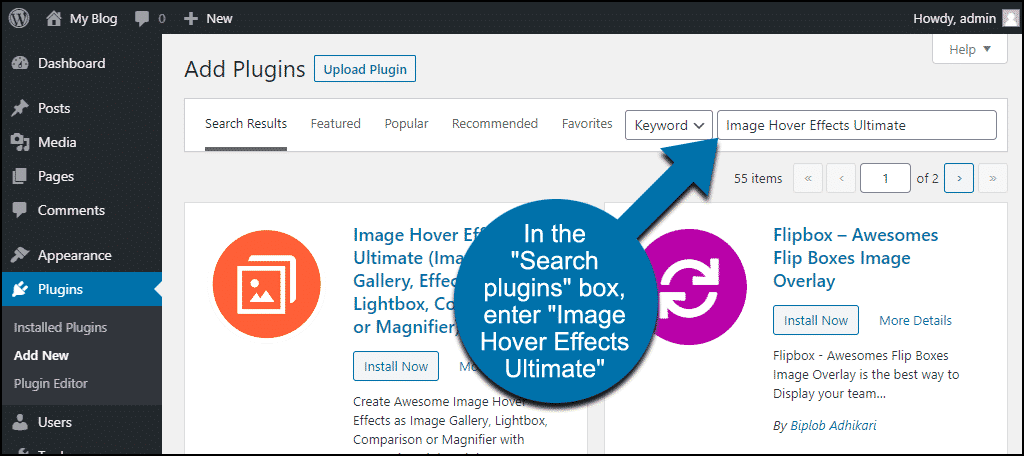Image resolution: width=1024 pixels, height=456 pixels.
Task: Open the Biplob Adhikari author link
Action: [832, 426]
